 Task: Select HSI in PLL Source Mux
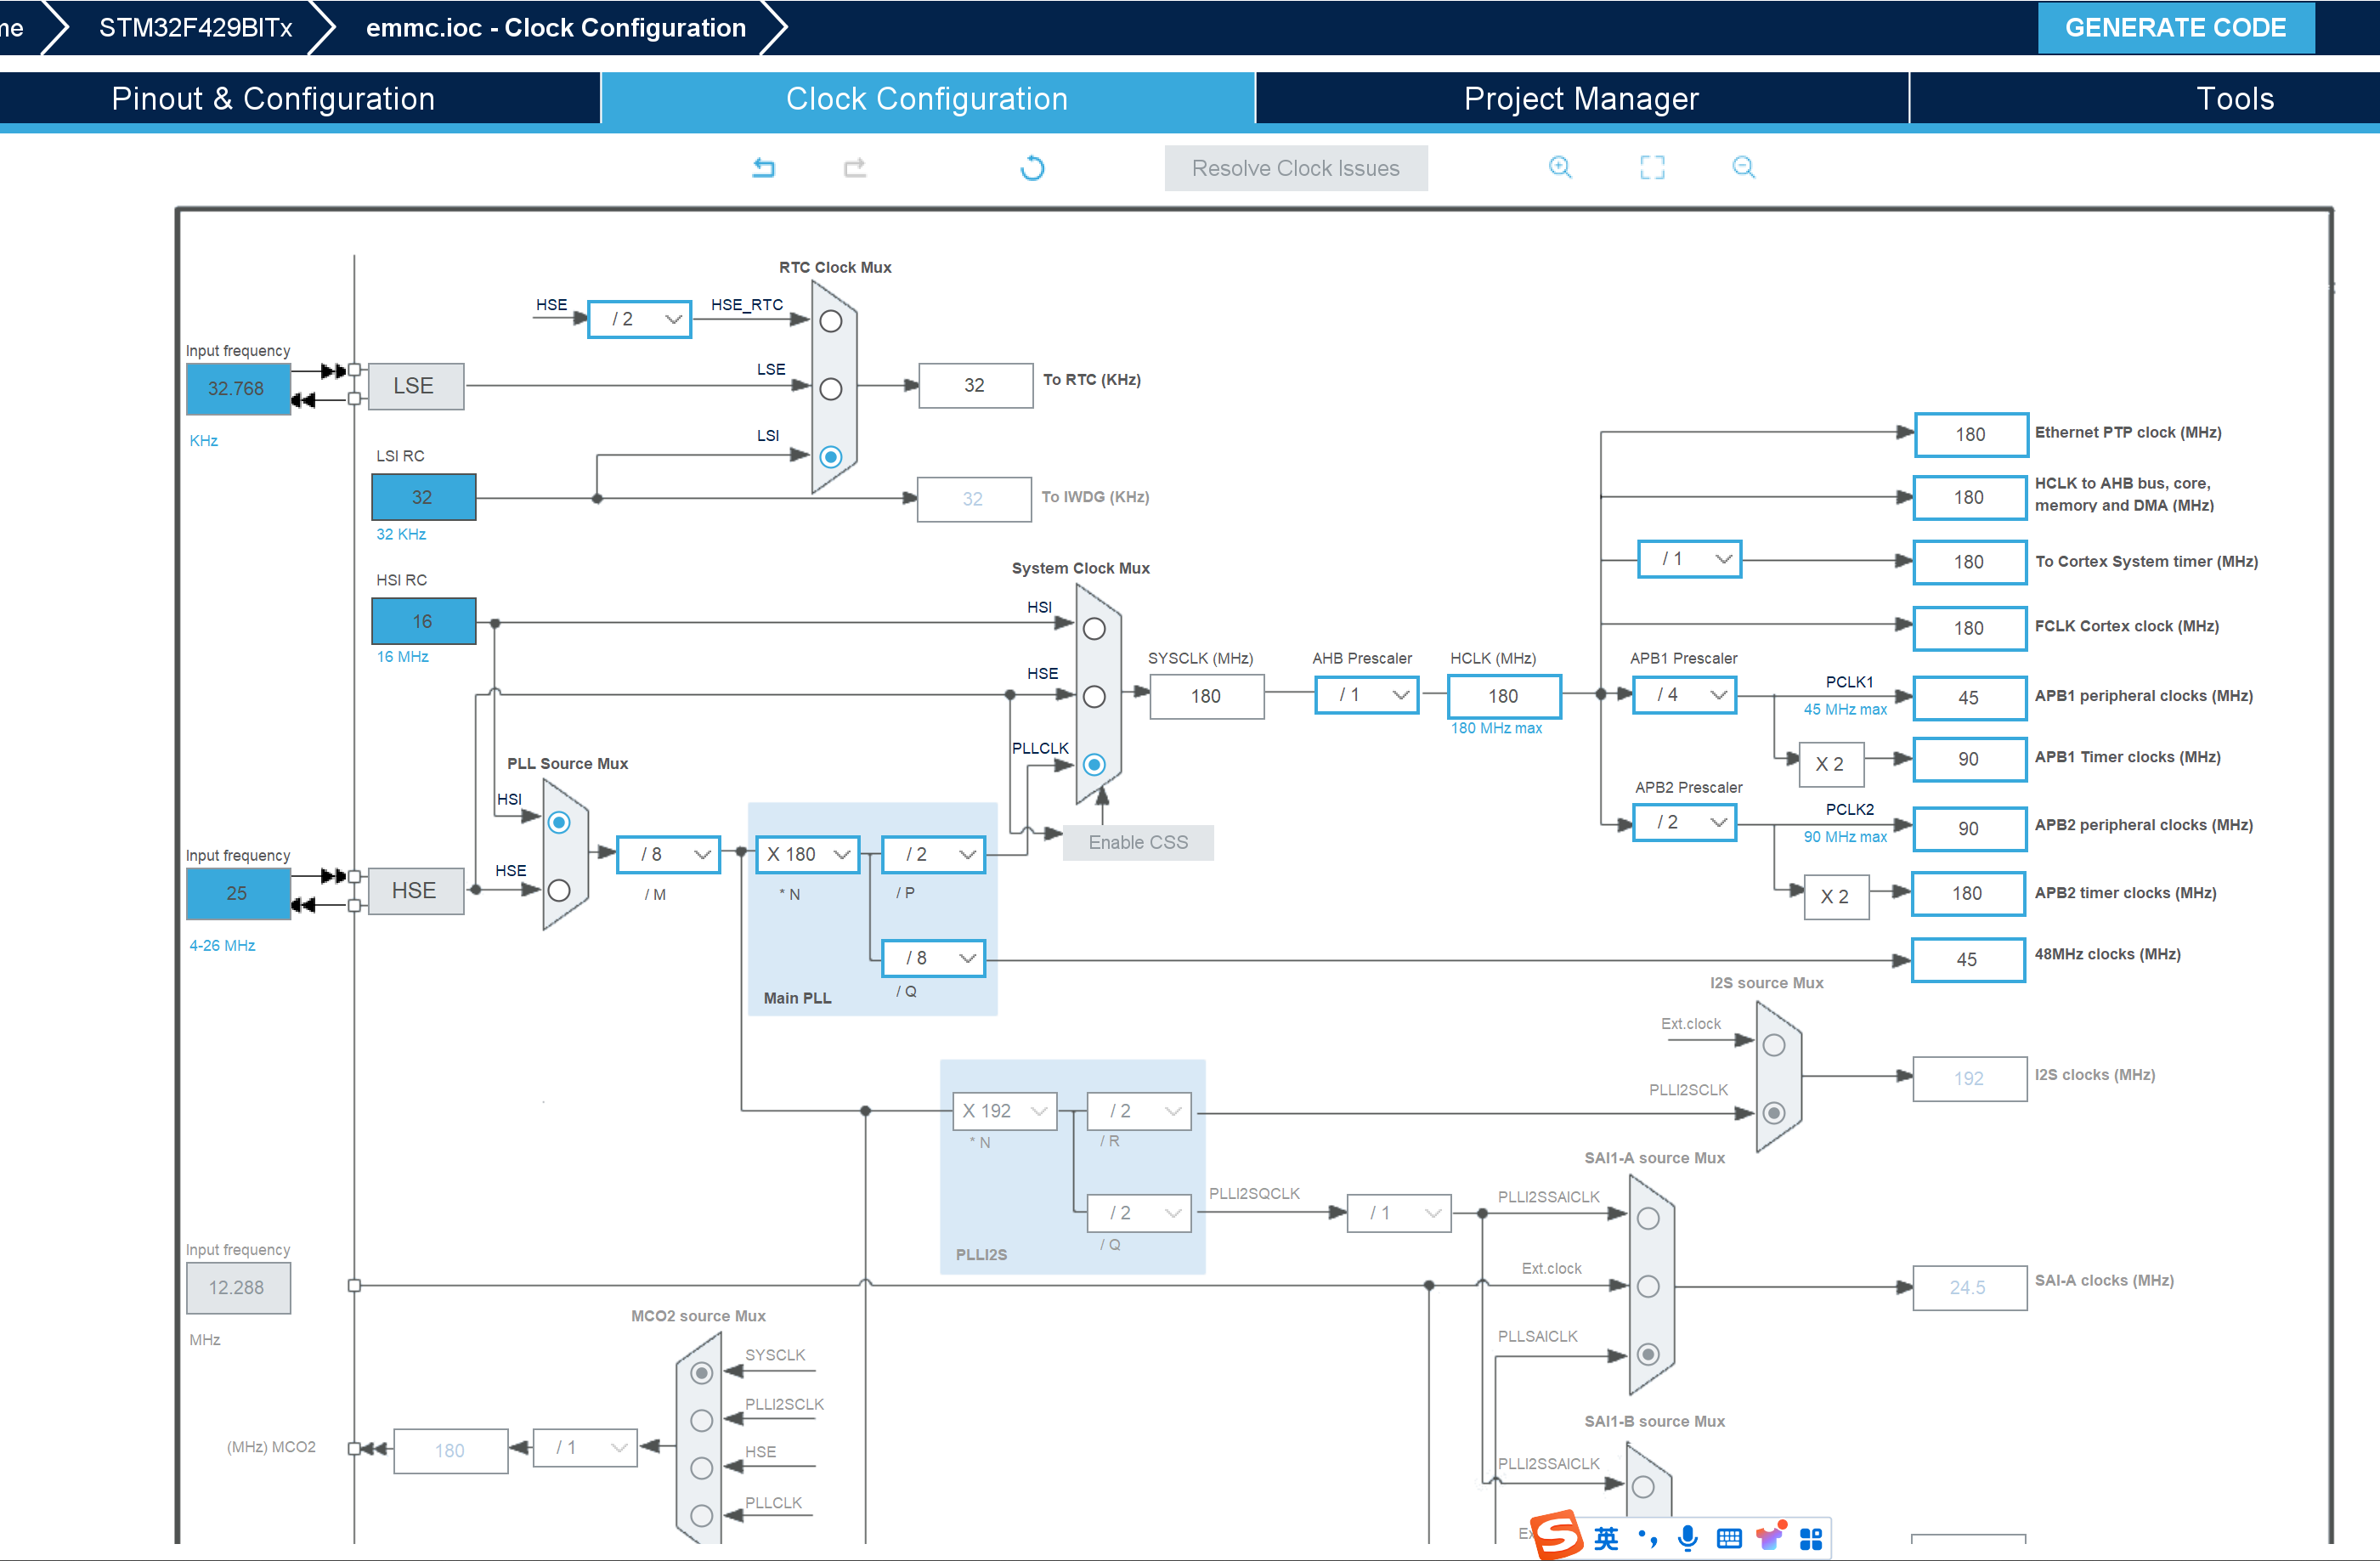pyautogui.click(x=559, y=822)
